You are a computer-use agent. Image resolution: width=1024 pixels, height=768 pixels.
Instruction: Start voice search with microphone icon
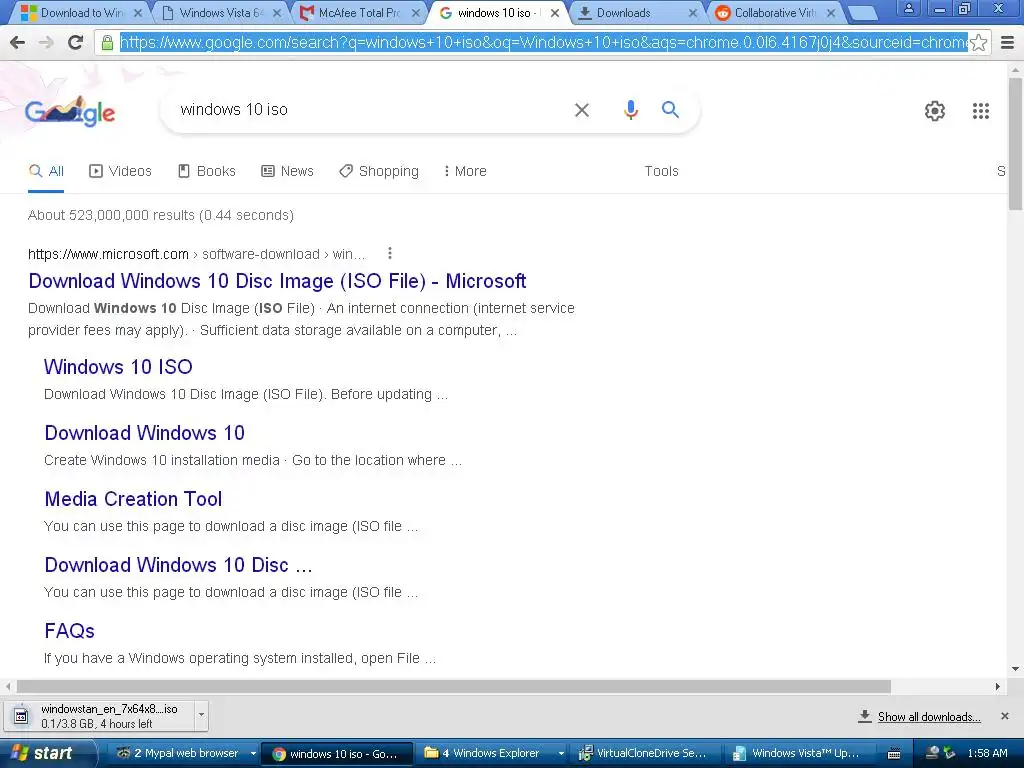click(630, 110)
